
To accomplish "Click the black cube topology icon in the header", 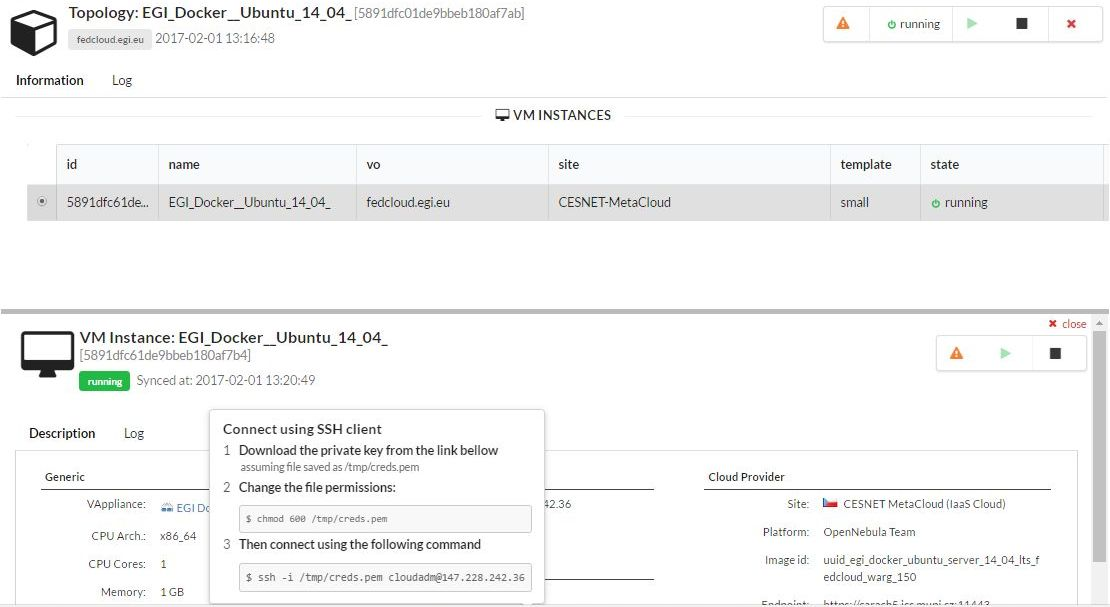I will tap(33, 29).
